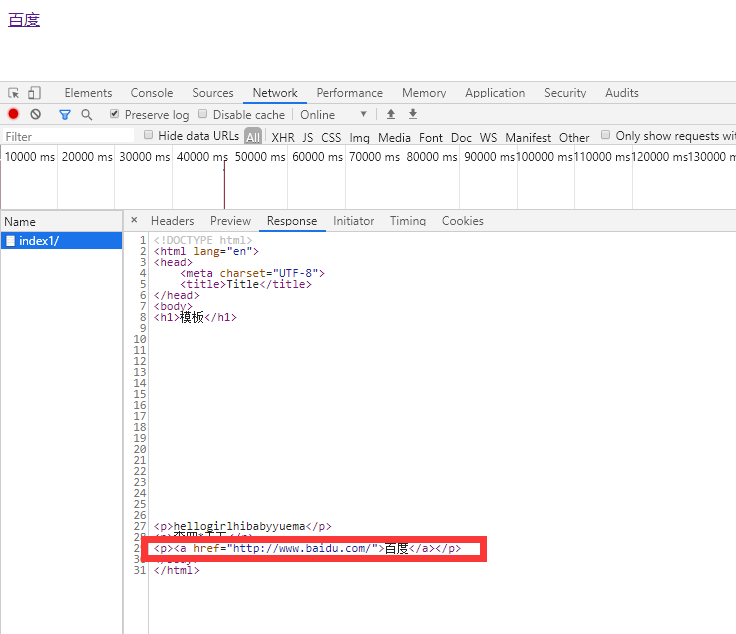Click the Name column header
736x634 pixels.
[x=61, y=222]
